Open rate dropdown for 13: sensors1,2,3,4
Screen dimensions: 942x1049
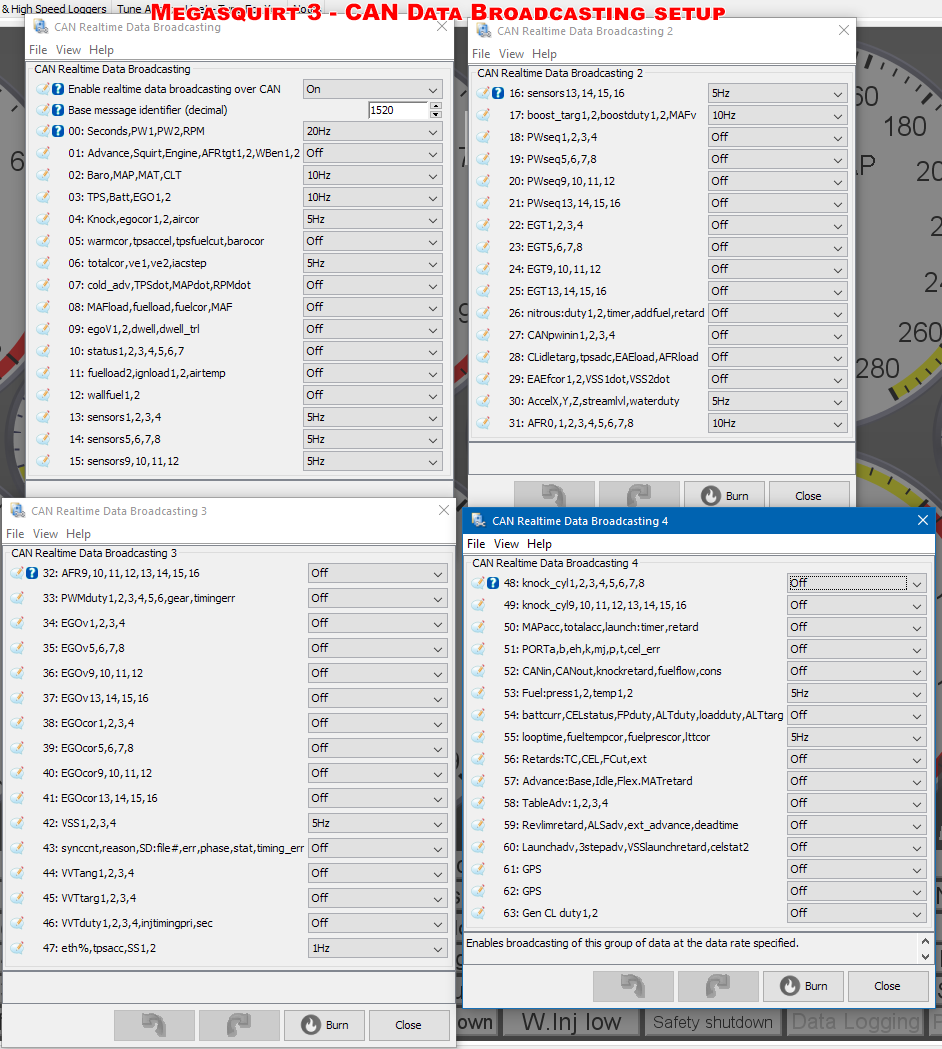click(x=373, y=417)
